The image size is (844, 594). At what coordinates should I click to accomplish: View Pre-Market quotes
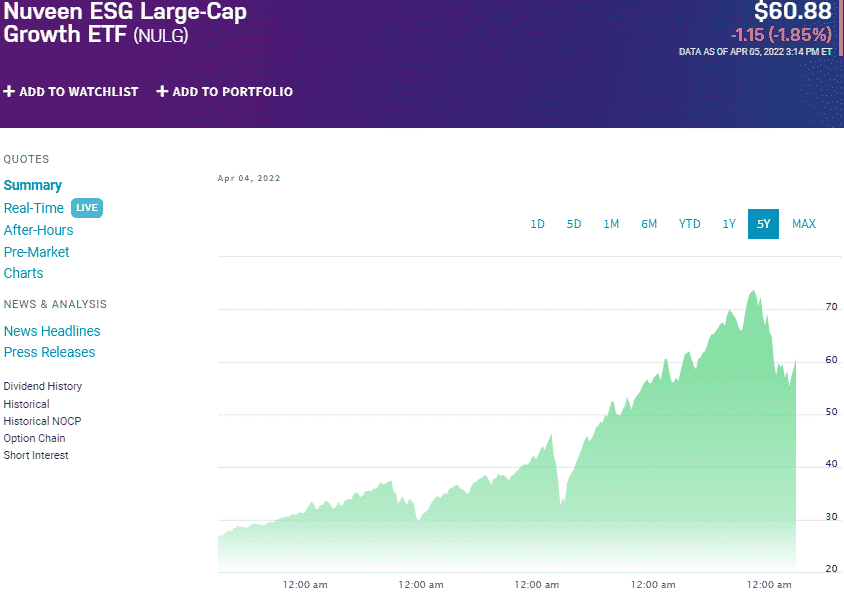(36, 252)
